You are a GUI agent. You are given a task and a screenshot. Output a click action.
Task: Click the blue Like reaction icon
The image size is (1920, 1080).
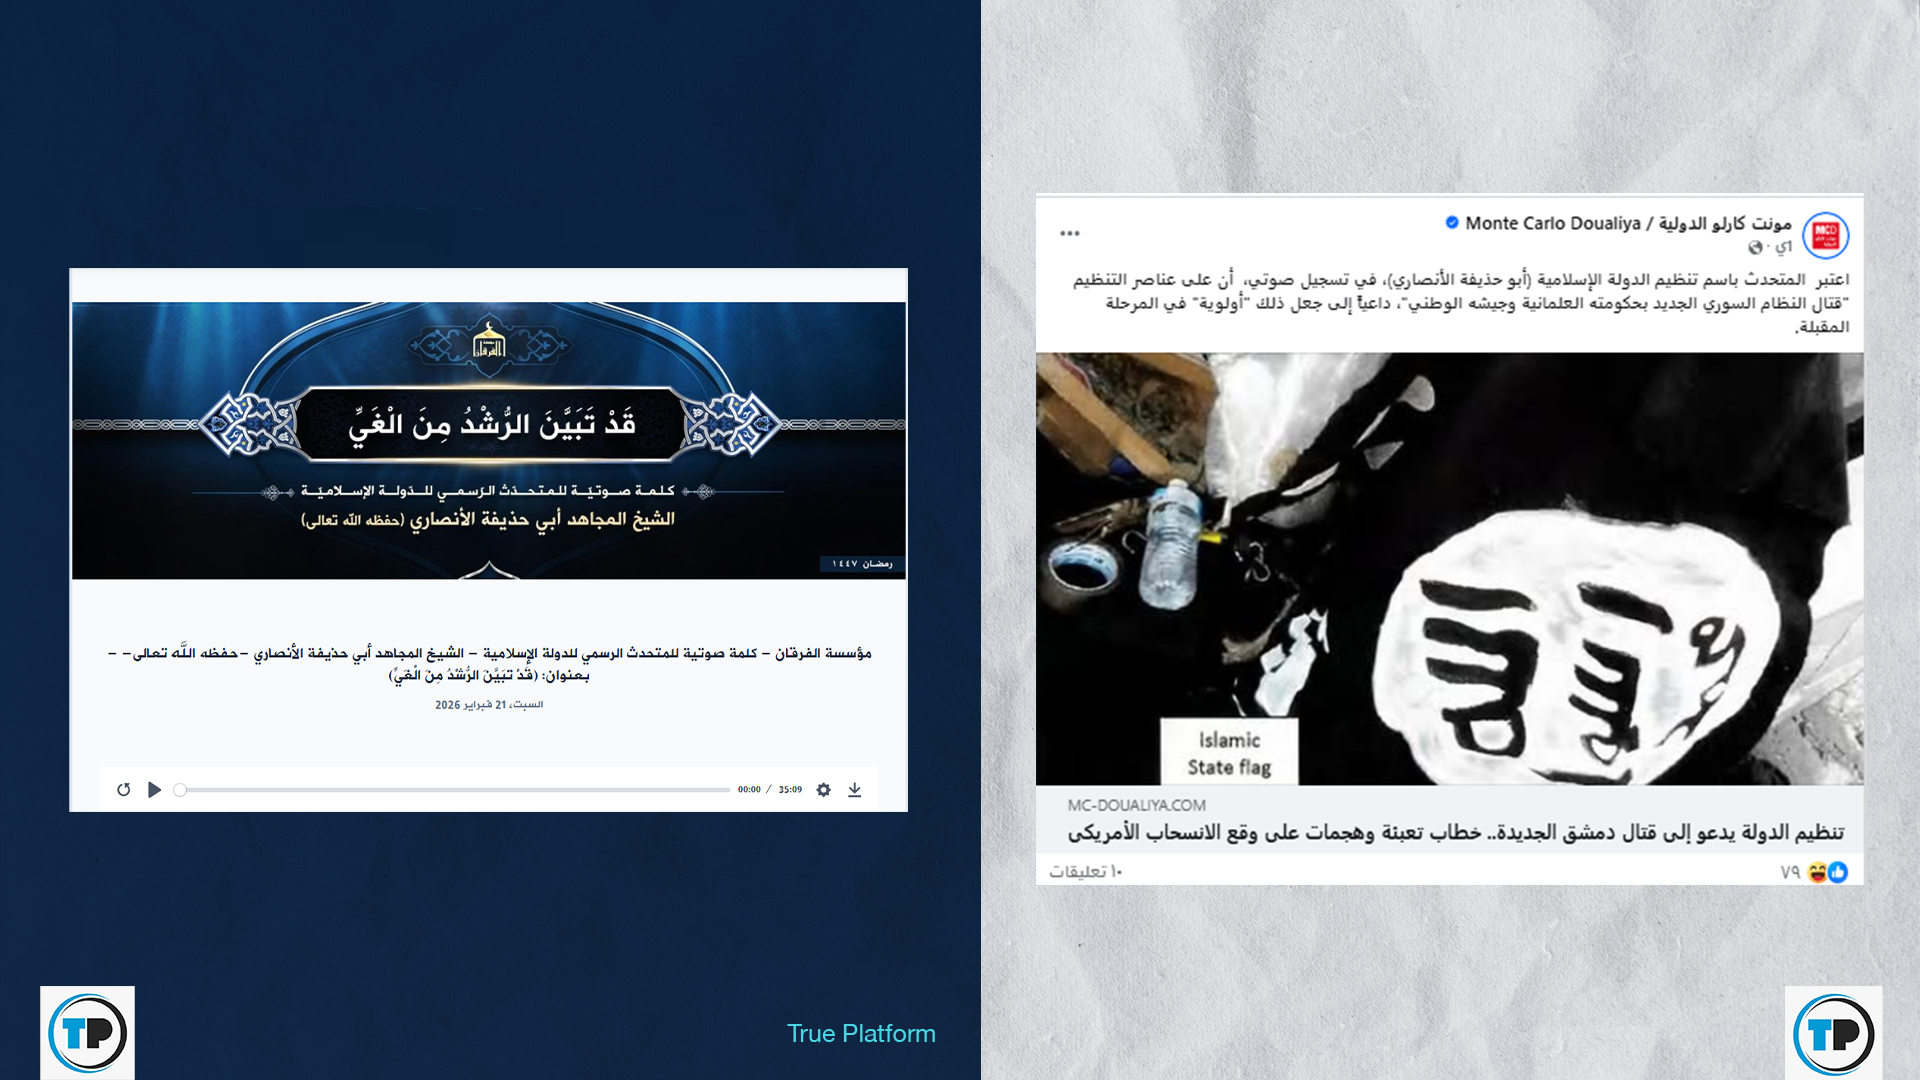1838,872
